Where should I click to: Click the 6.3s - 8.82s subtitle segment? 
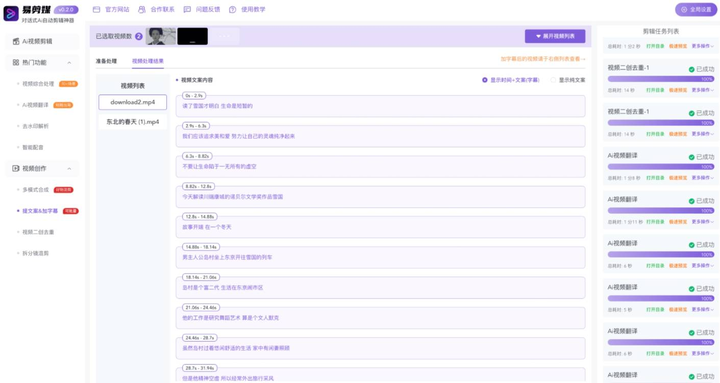click(381, 166)
